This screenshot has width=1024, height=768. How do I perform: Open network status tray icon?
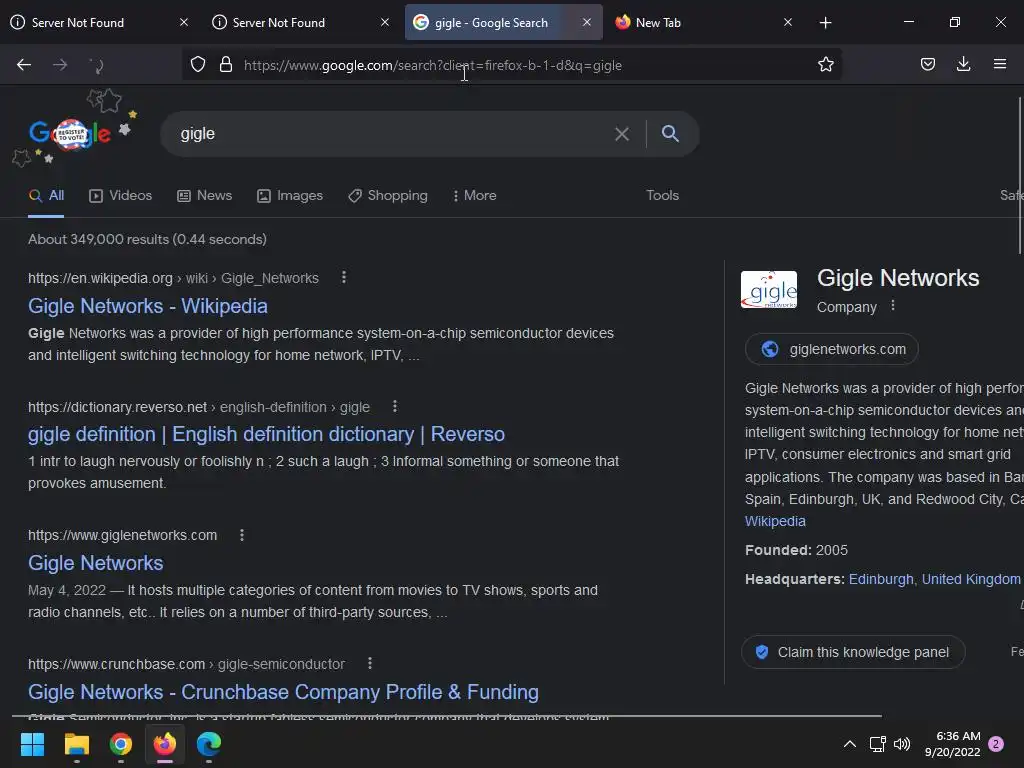click(x=877, y=744)
